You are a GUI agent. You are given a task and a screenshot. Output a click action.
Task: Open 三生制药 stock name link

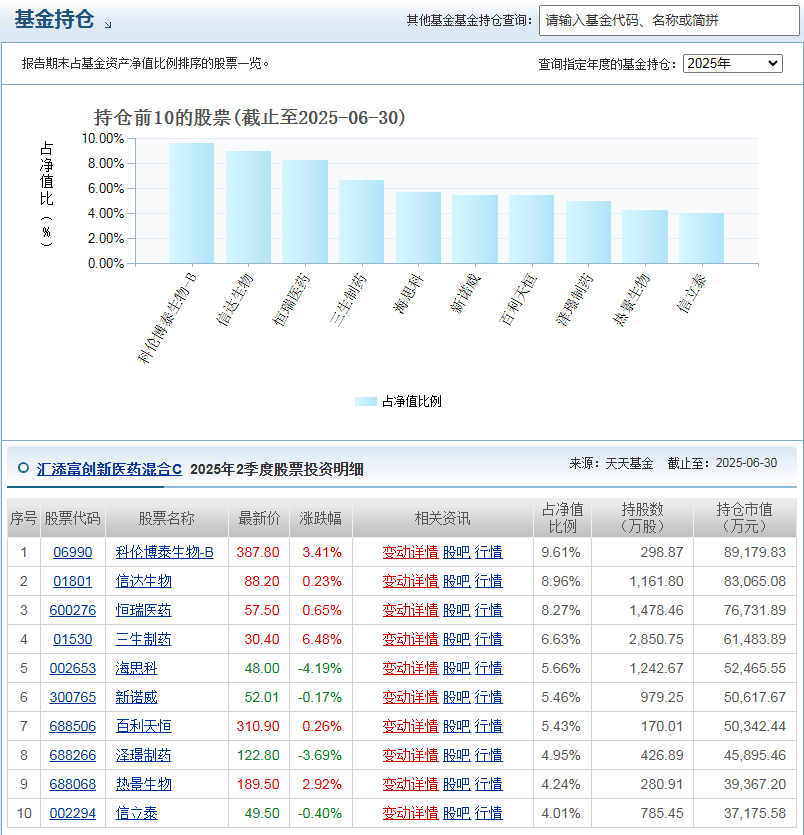(x=143, y=639)
